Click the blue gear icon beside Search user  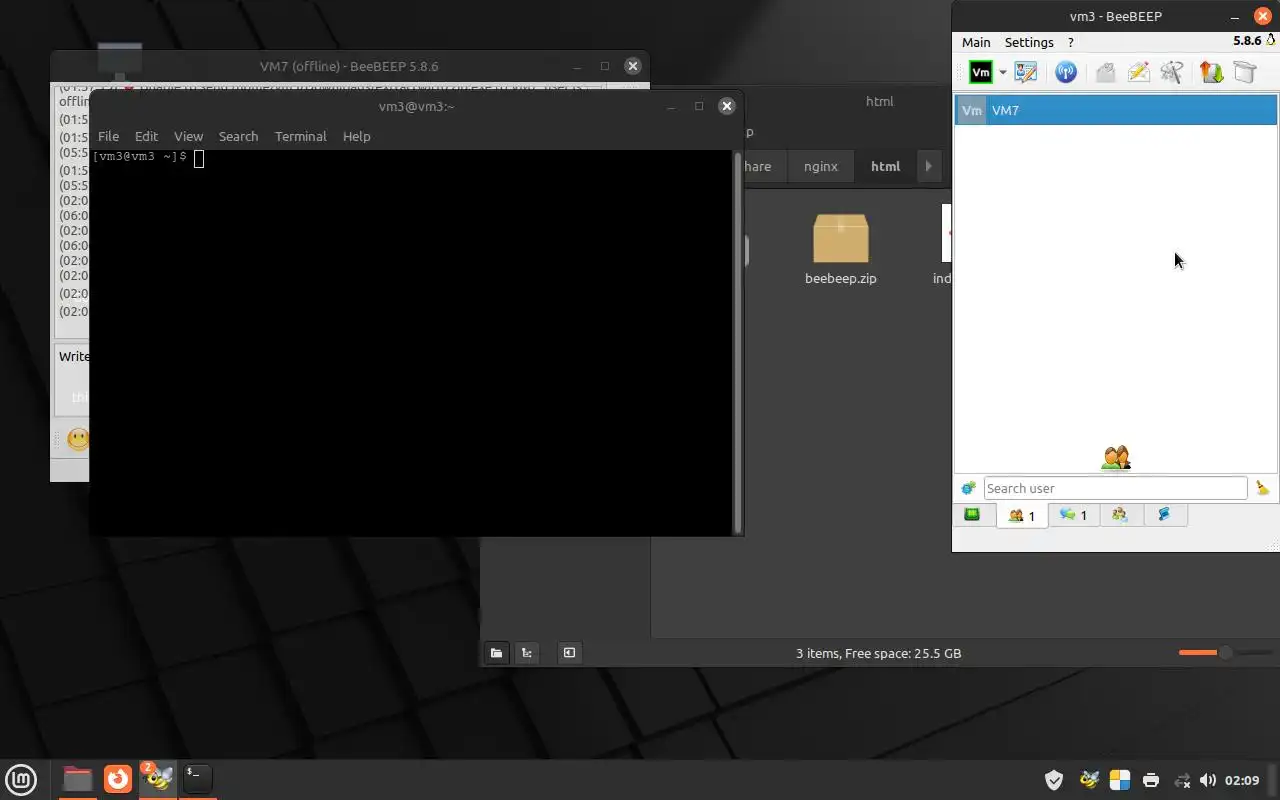click(968, 488)
